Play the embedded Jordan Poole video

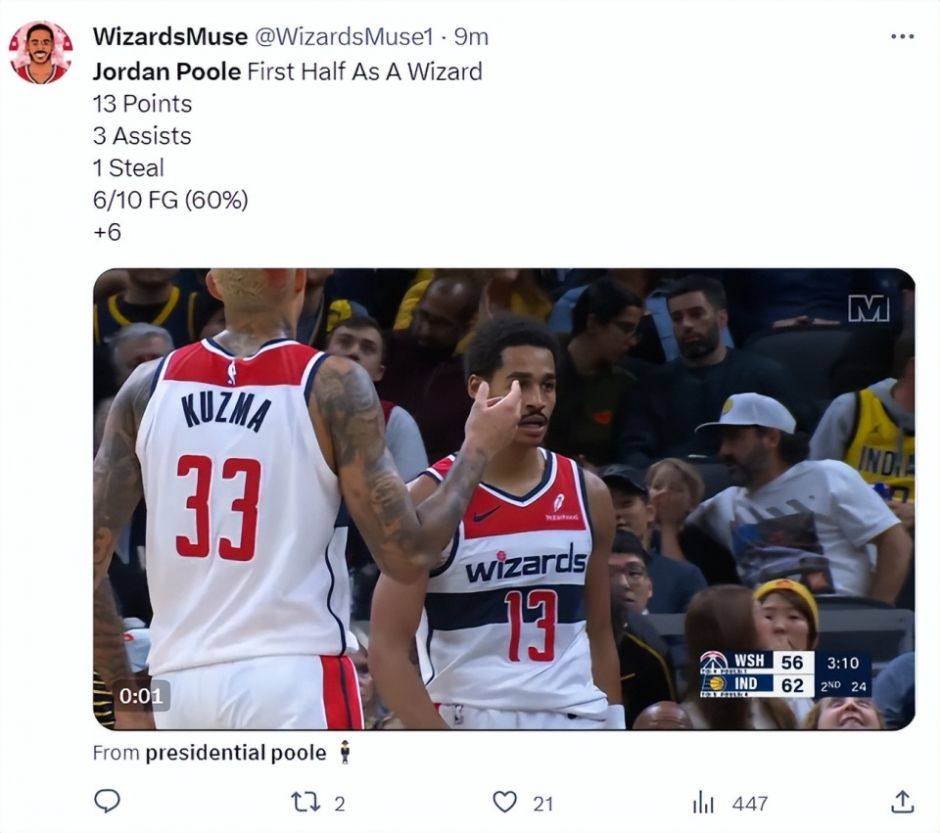coord(504,499)
